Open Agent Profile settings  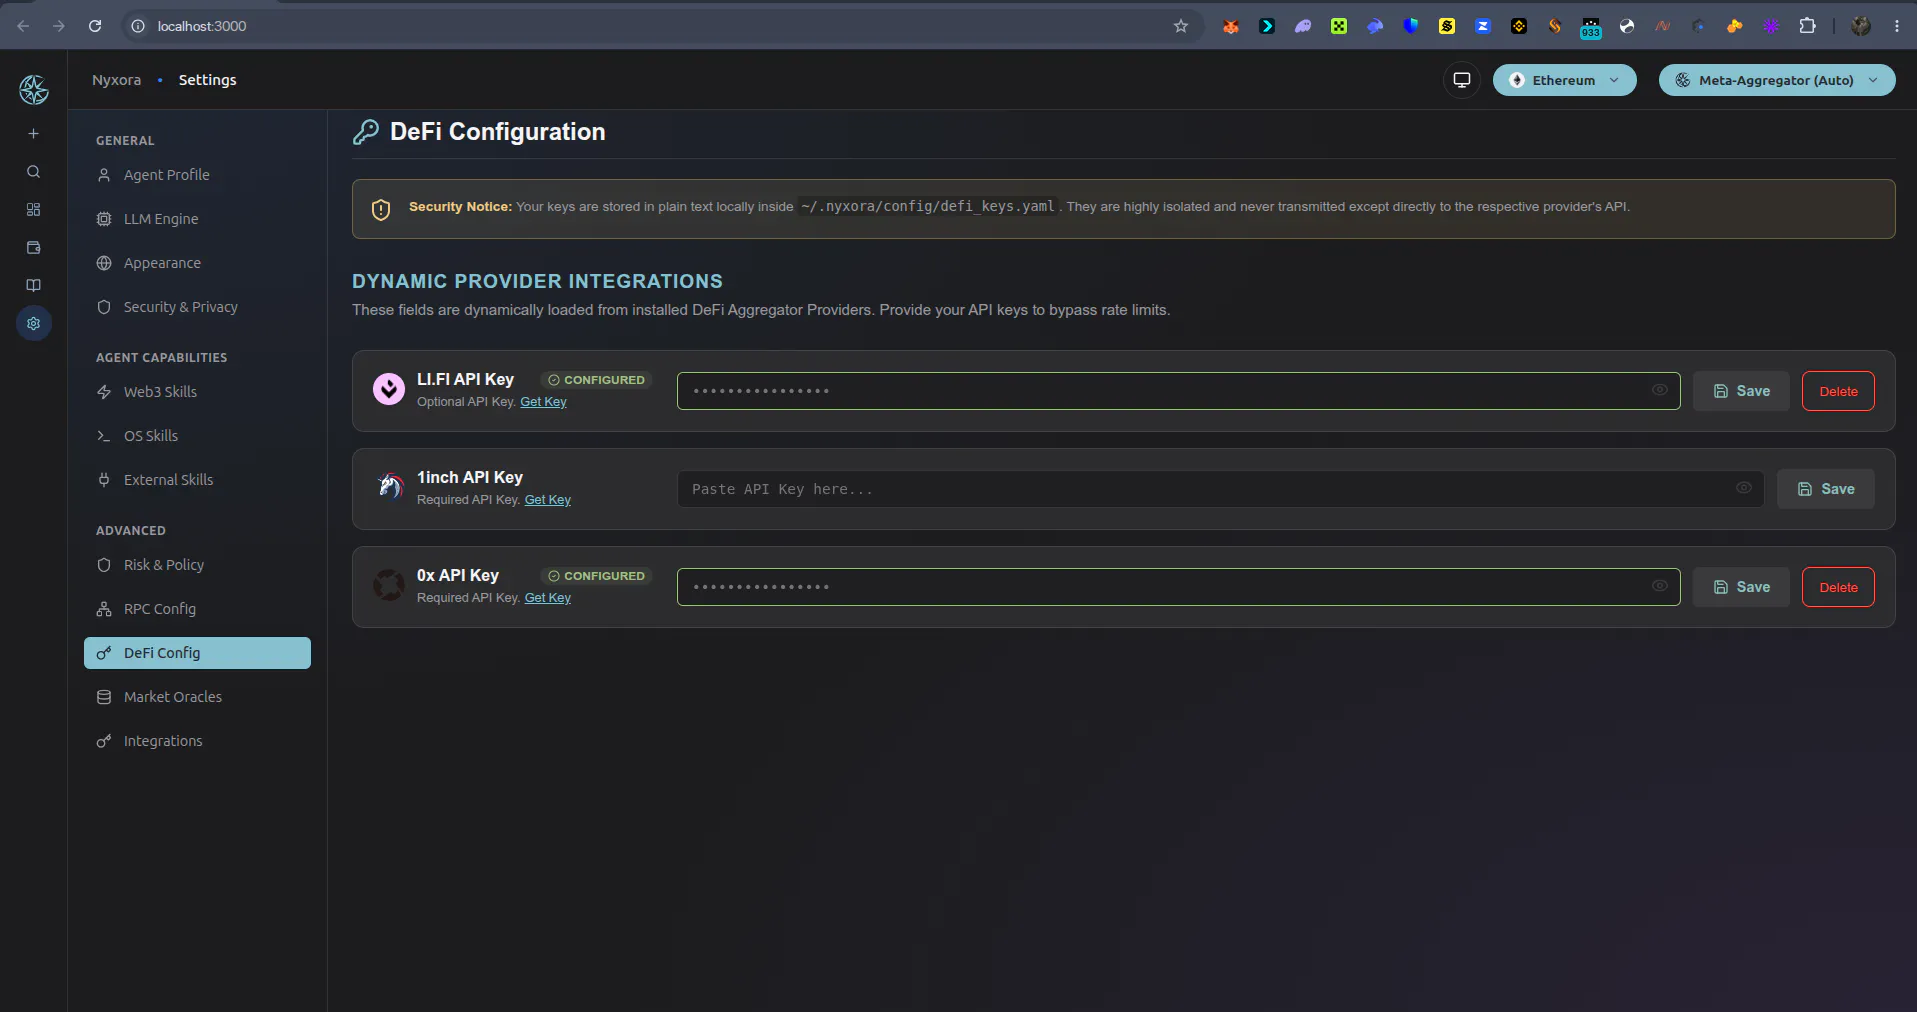197,175
